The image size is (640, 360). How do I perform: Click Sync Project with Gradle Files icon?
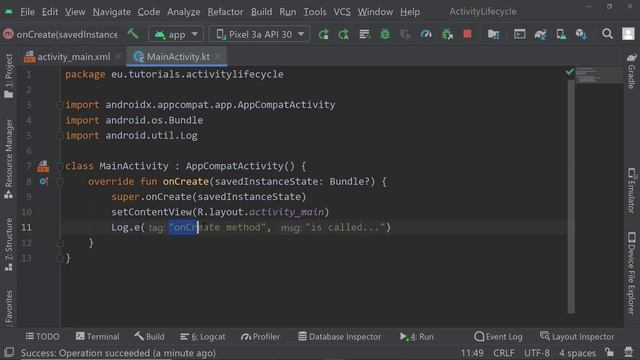point(540,34)
